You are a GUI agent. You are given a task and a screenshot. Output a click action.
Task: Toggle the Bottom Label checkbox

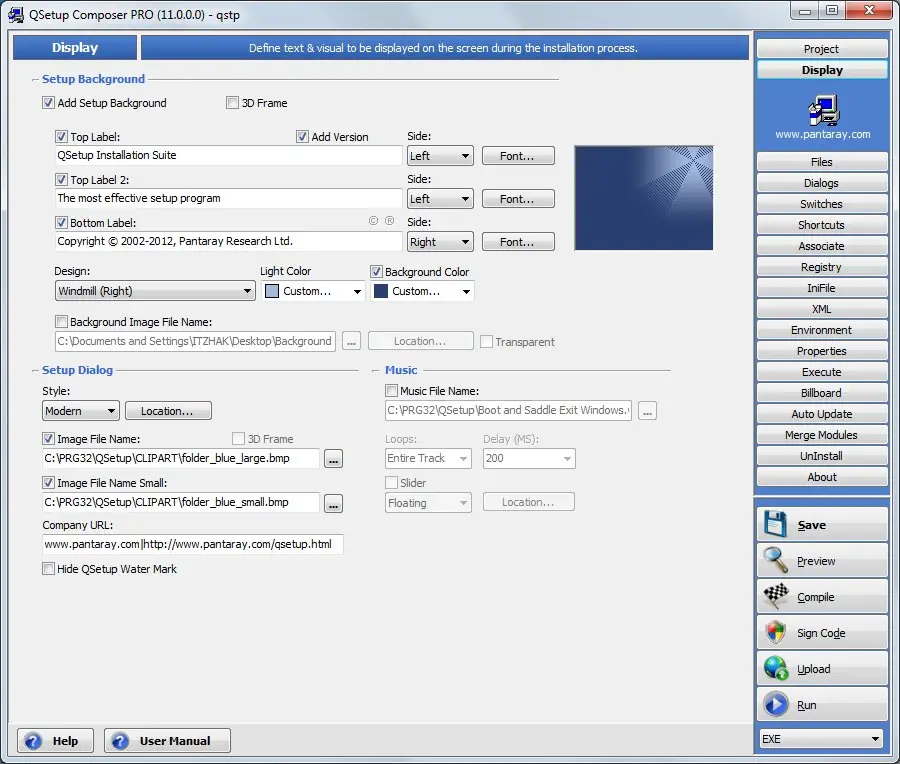coord(61,223)
